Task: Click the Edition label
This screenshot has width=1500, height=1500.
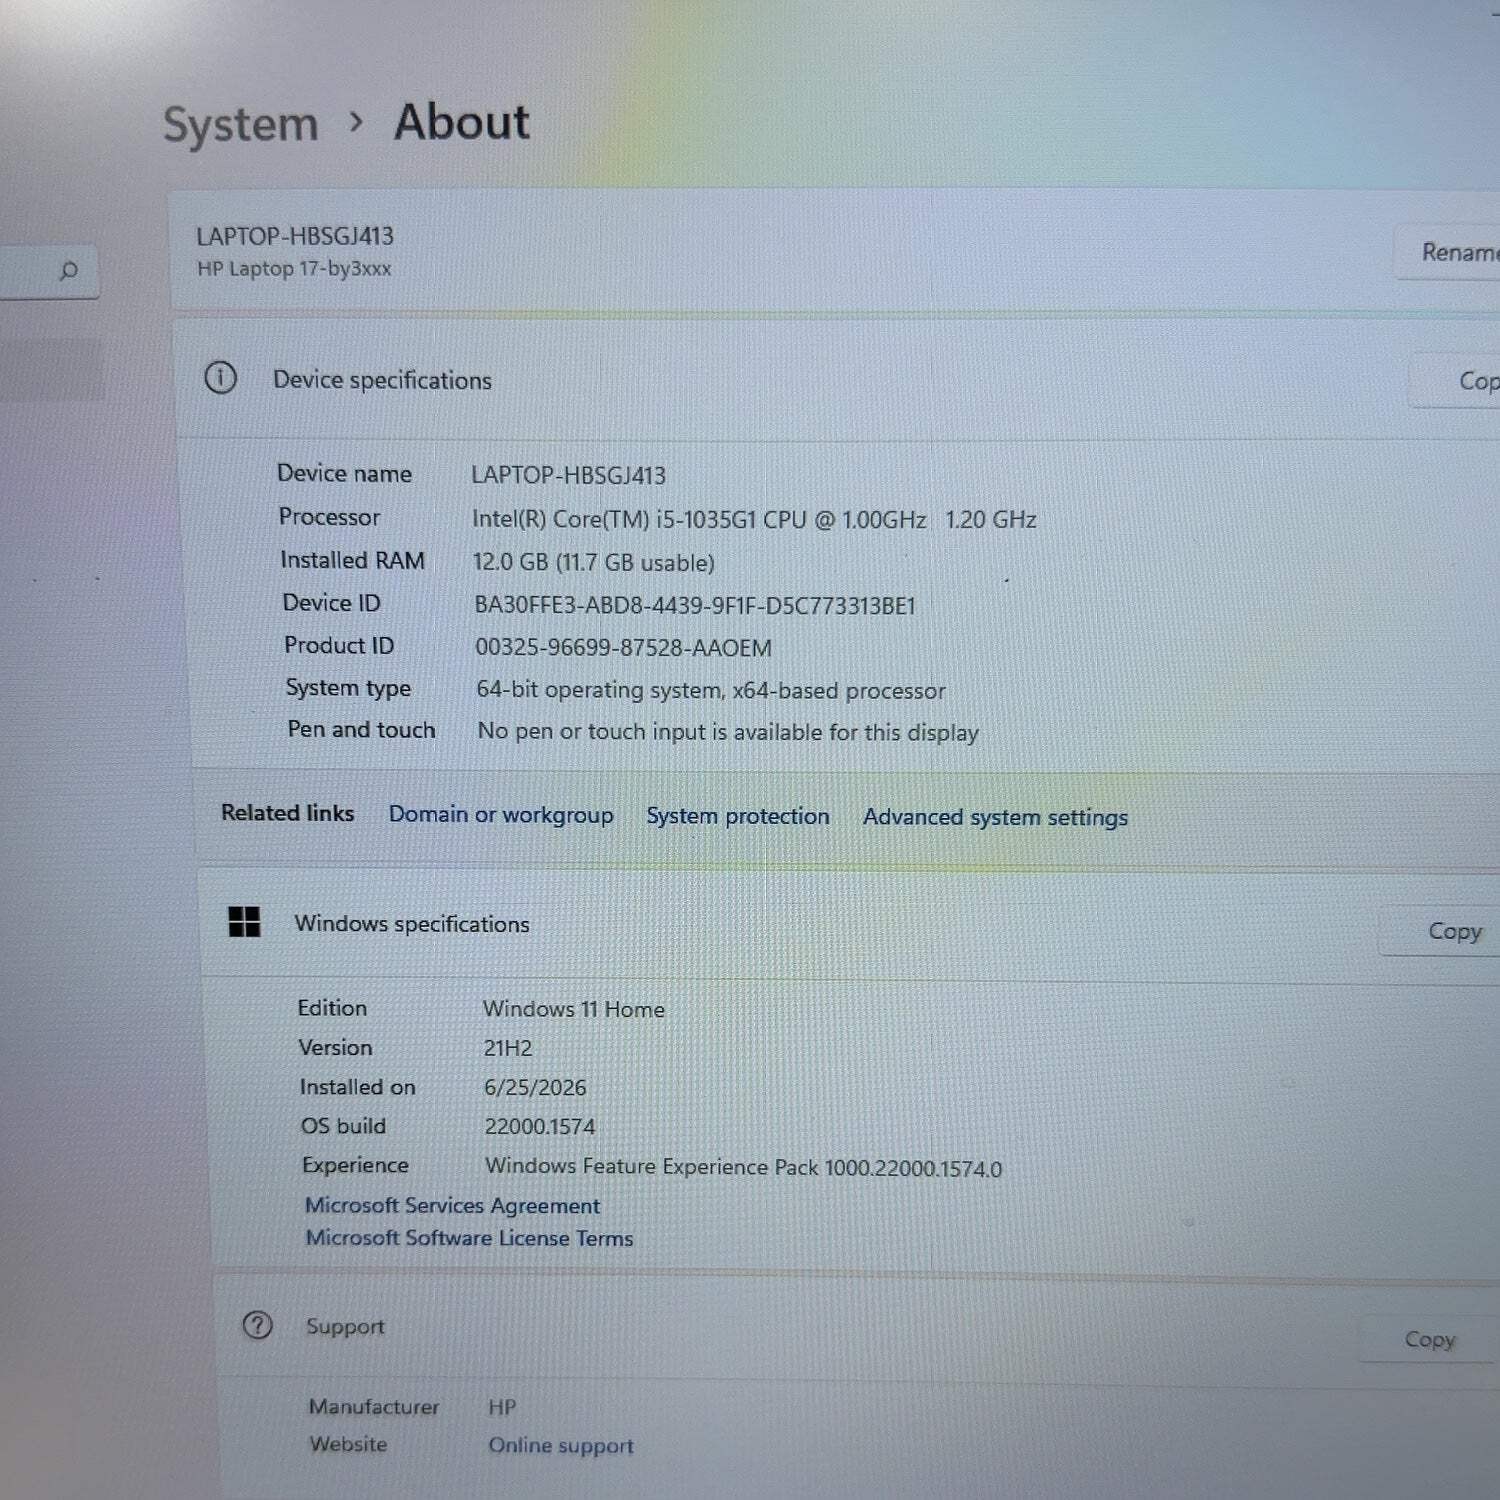Action: click(332, 1008)
